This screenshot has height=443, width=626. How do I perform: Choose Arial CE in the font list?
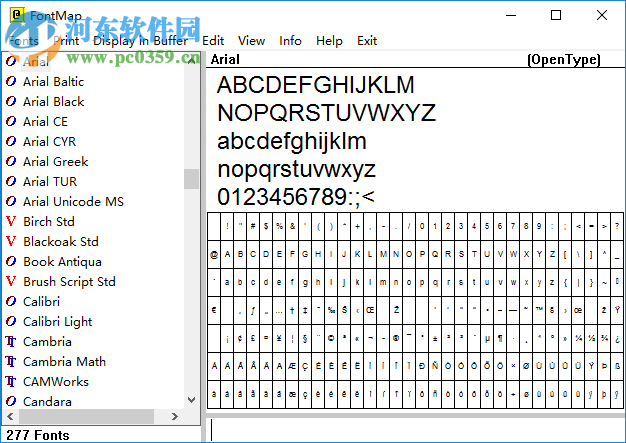click(45, 121)
